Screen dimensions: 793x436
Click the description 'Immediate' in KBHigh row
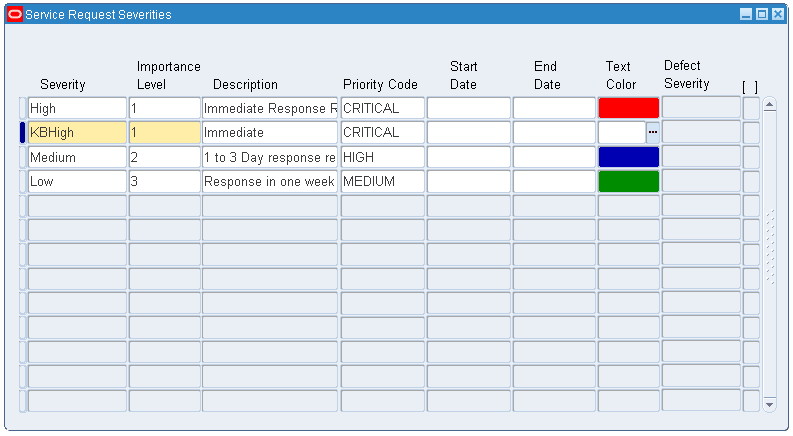[270, 133]
